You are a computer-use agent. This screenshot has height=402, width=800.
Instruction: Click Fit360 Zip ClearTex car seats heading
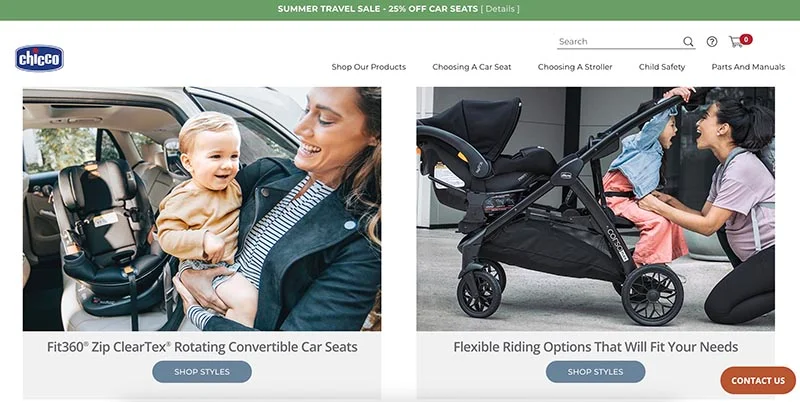coord(202,347)
